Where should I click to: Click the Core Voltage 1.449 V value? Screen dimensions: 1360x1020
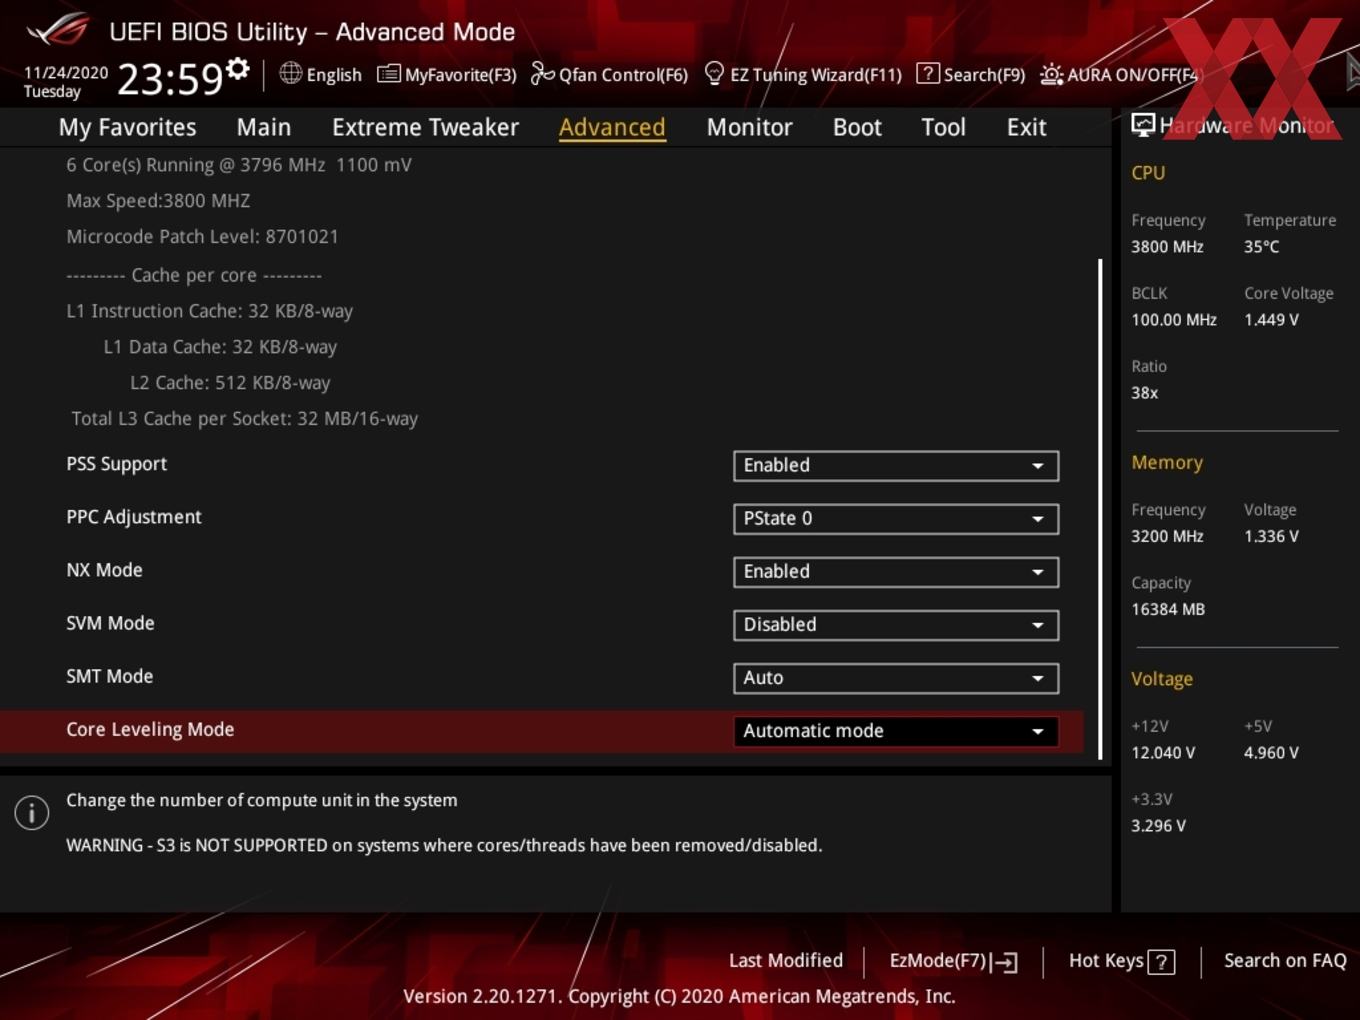(x=1271, y=320)
